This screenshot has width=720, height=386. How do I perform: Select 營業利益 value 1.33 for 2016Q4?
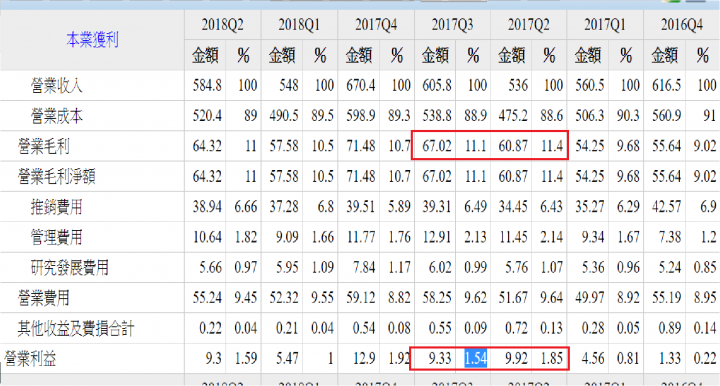pos(669,358)
